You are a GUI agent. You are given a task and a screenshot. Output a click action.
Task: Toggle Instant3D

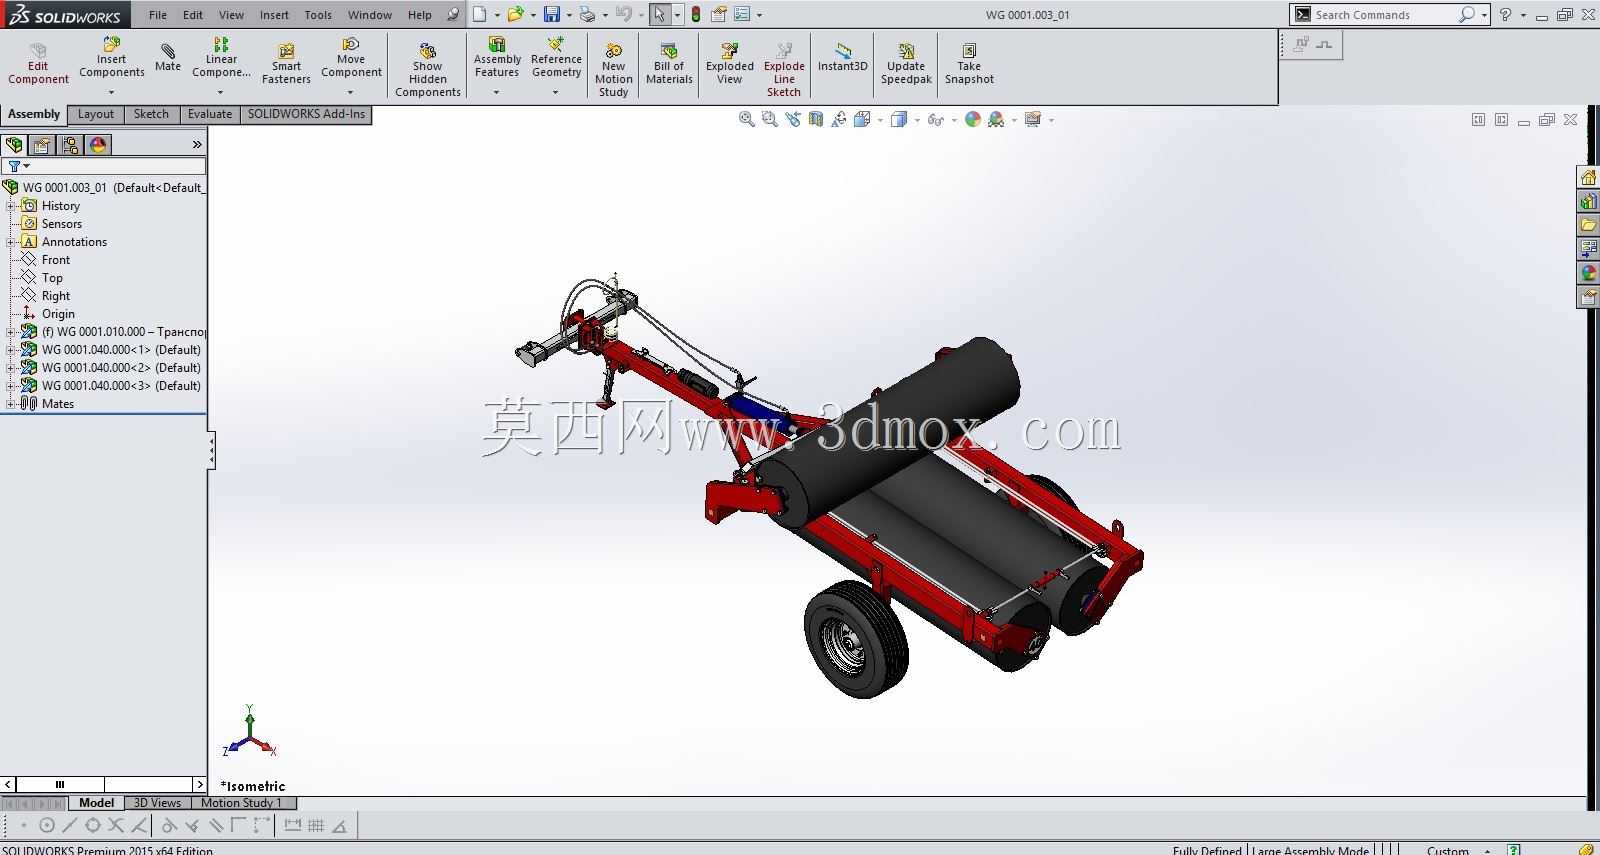[843, 58]
